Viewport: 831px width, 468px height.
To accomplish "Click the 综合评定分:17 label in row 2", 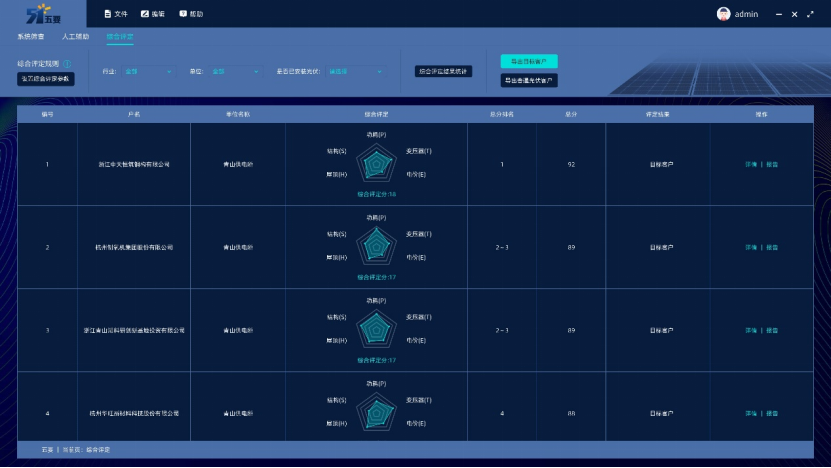I will pyautogui.click(x=376, y=277).
